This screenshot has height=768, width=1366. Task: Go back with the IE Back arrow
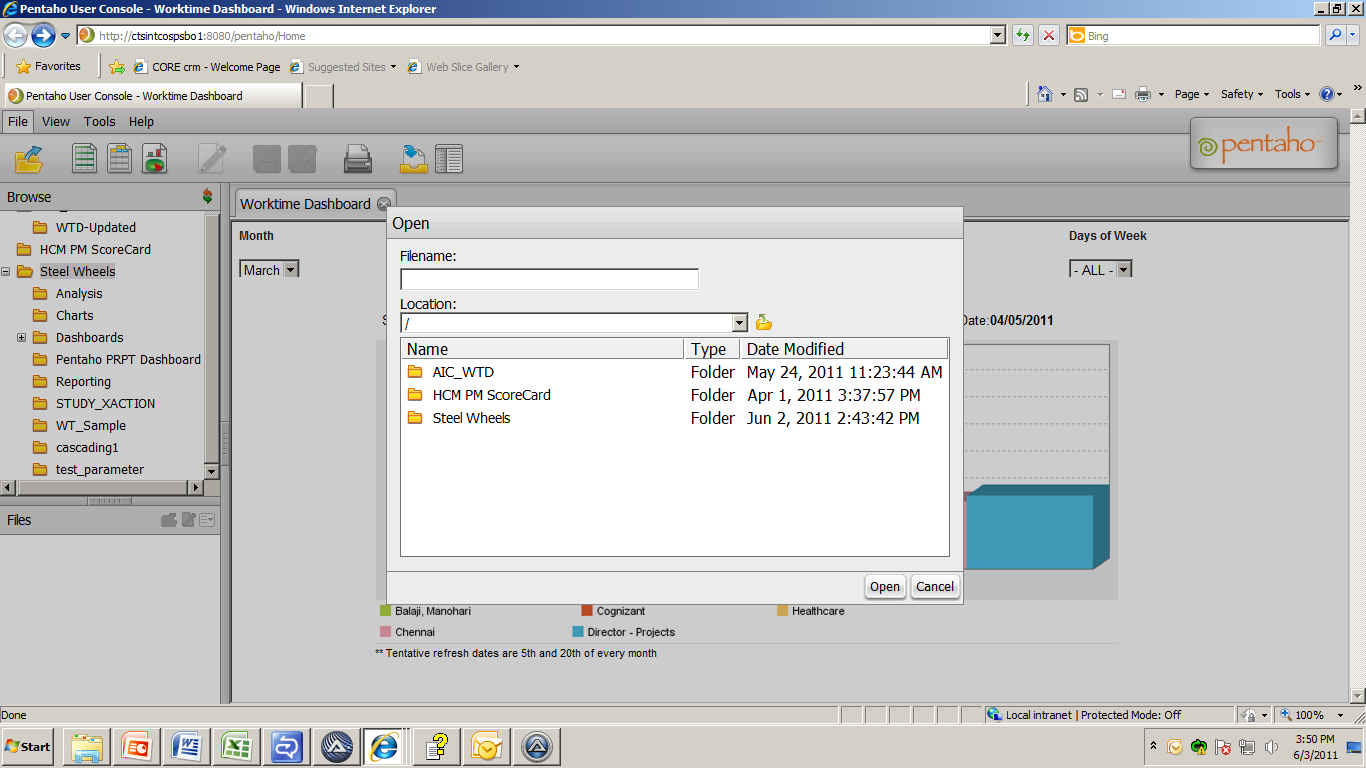14,35
